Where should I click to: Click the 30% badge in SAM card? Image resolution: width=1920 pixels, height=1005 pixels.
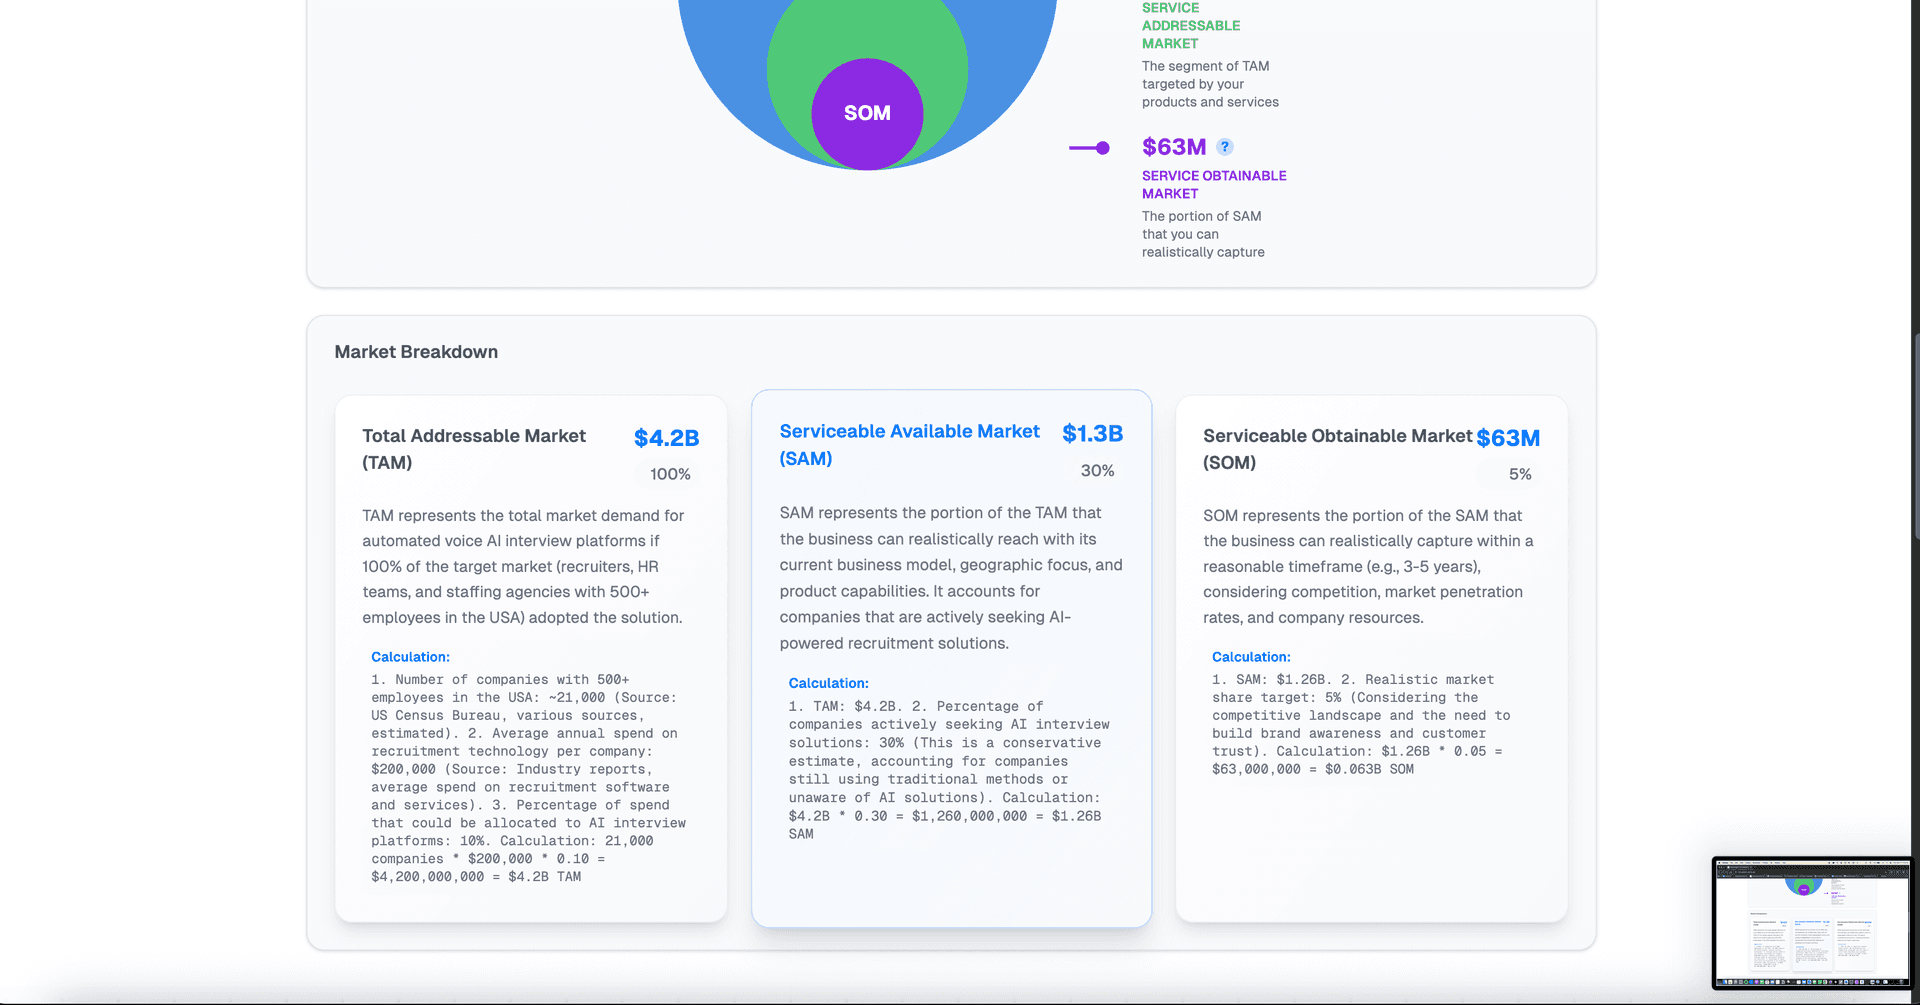coord(1097,470)
